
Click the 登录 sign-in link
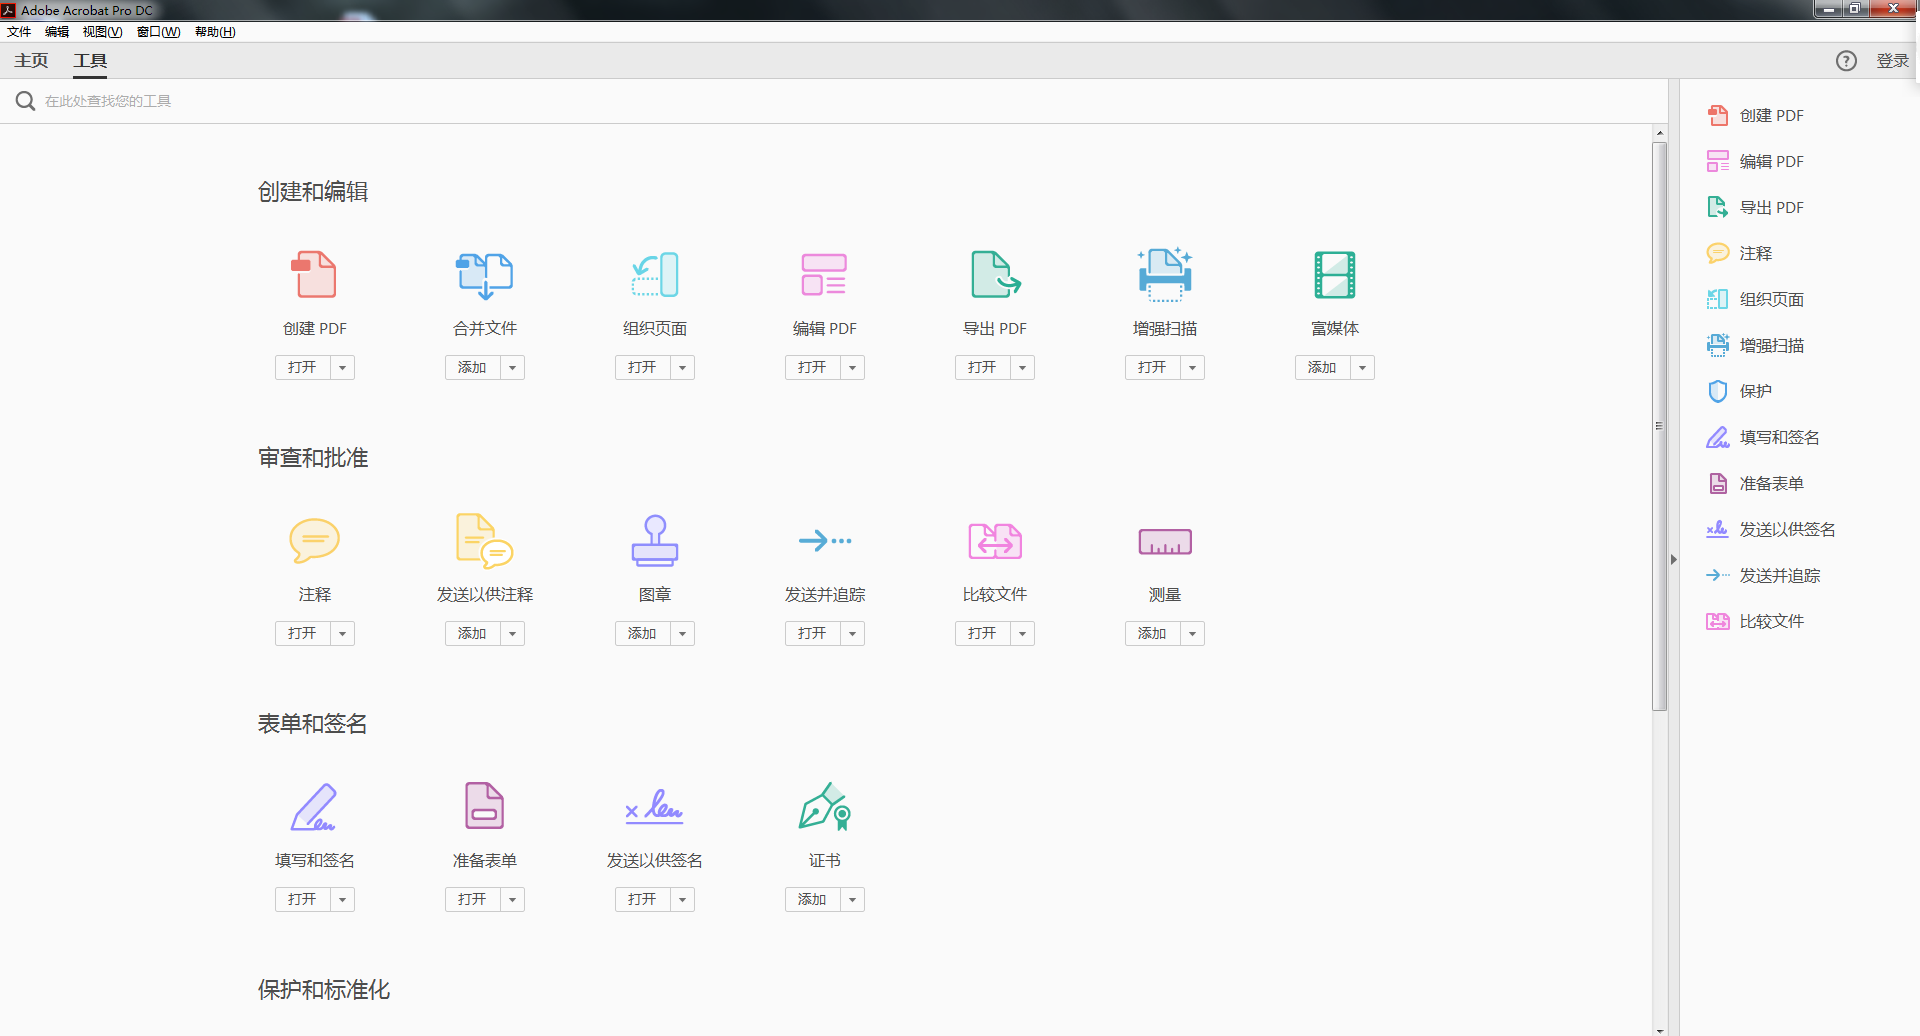pos(1892,61)
